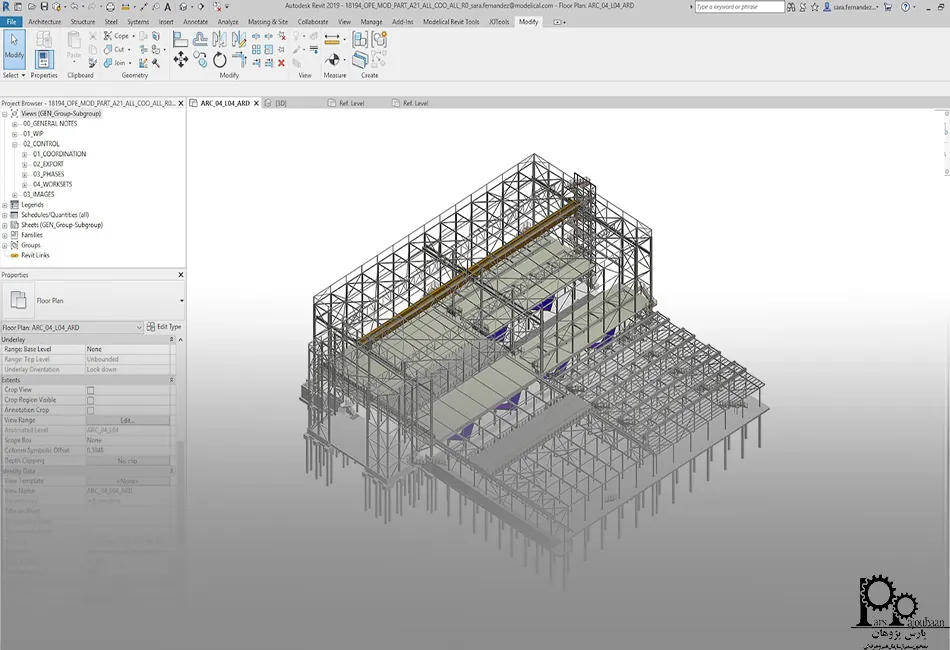This screenshot has width=950, height=650.
Task: Enable the Crop Region Visible checkbox
Action: [x=90, y=400]
